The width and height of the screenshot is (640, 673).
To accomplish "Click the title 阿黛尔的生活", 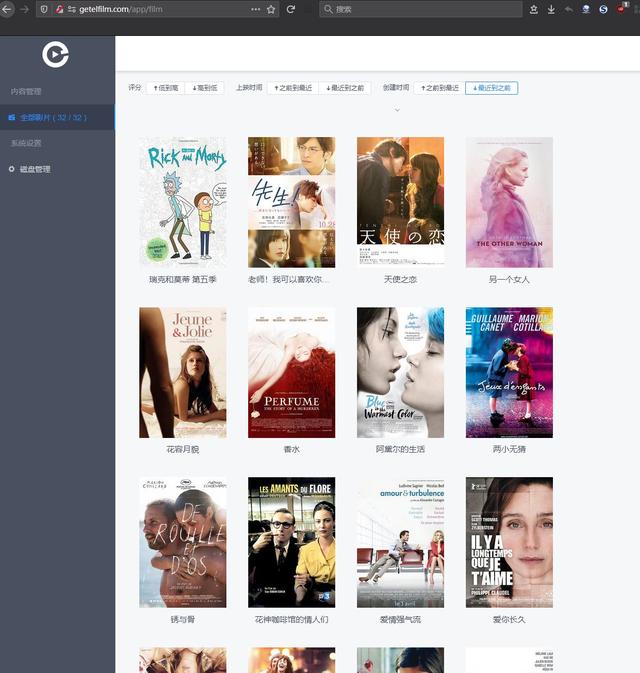I will 400,449.
